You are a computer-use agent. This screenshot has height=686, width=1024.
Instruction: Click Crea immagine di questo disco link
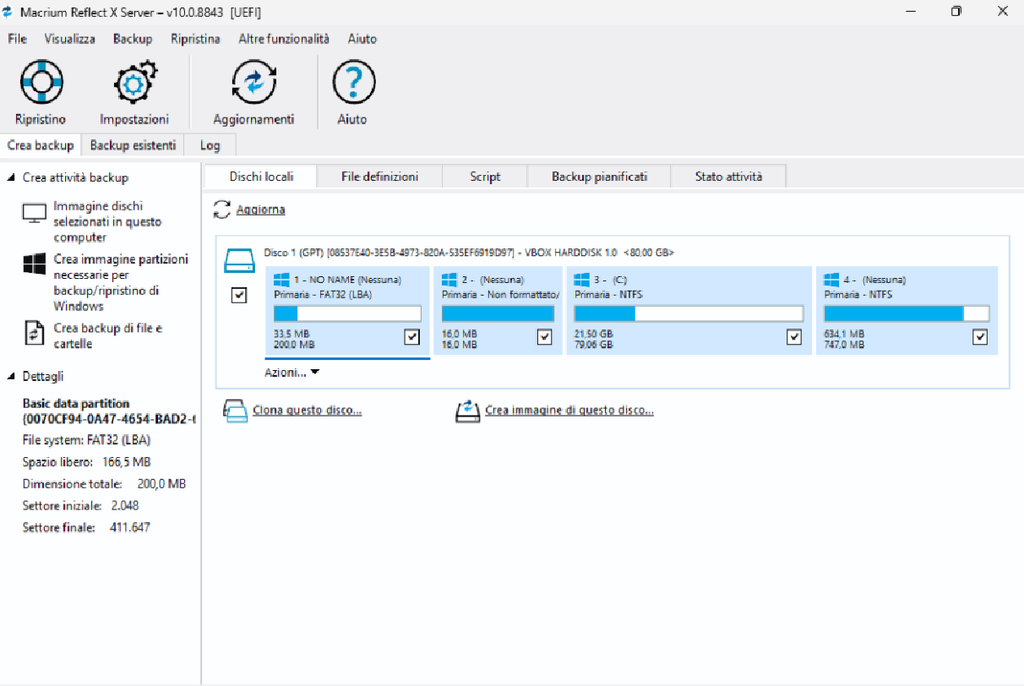569,410
